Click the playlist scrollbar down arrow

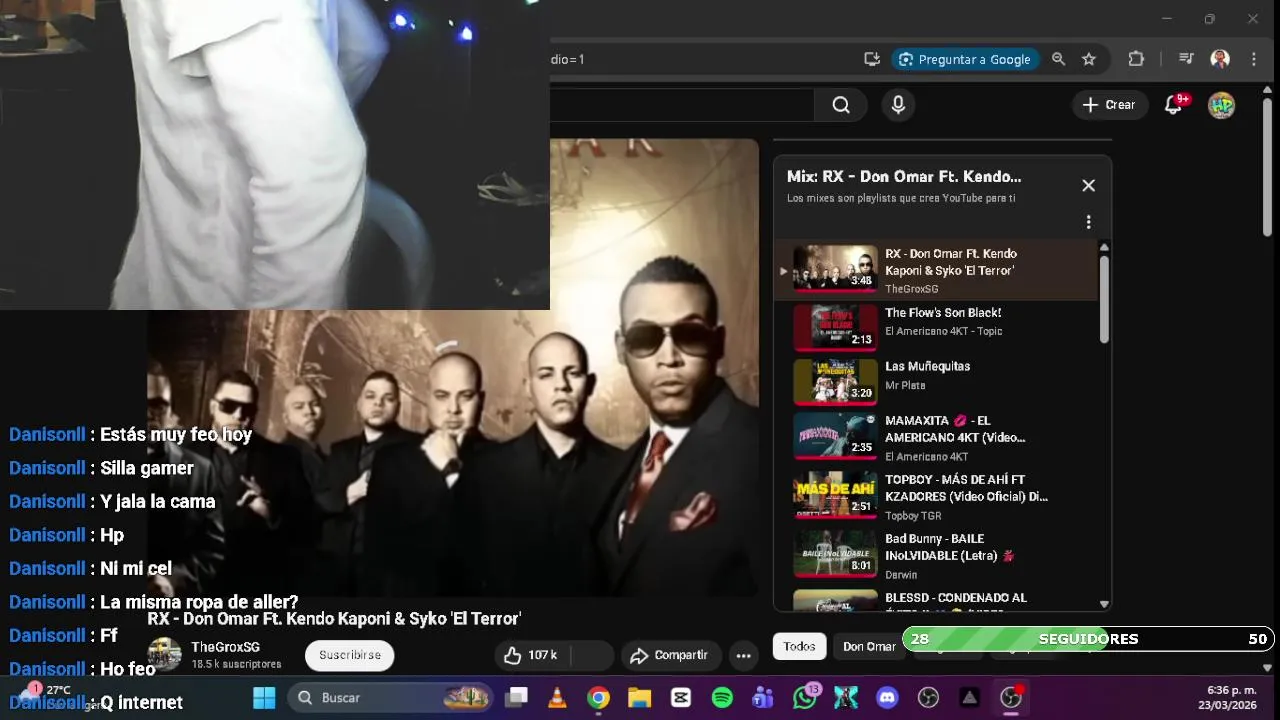click(x=1104, y=604)
